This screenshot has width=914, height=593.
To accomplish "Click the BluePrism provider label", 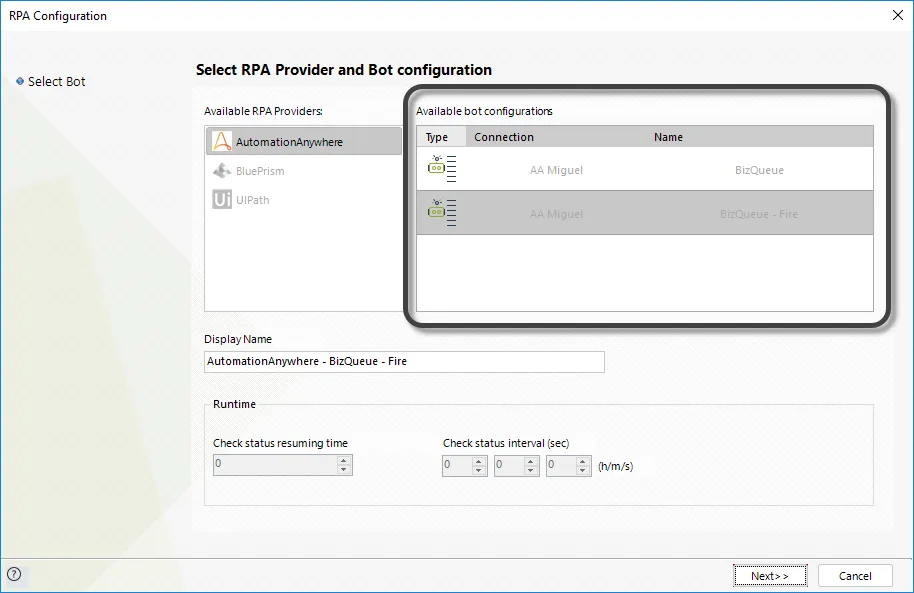I will point(260,171).
